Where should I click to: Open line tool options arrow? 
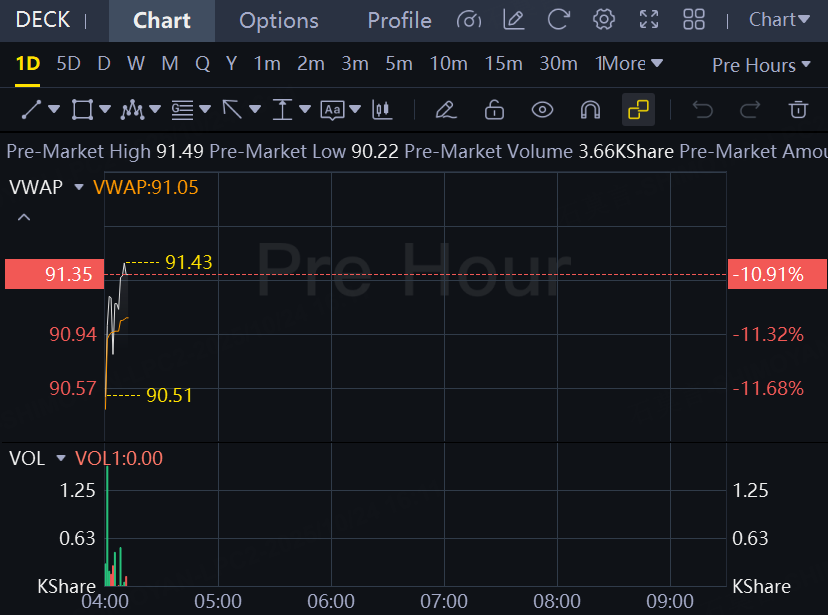[54, 109]
